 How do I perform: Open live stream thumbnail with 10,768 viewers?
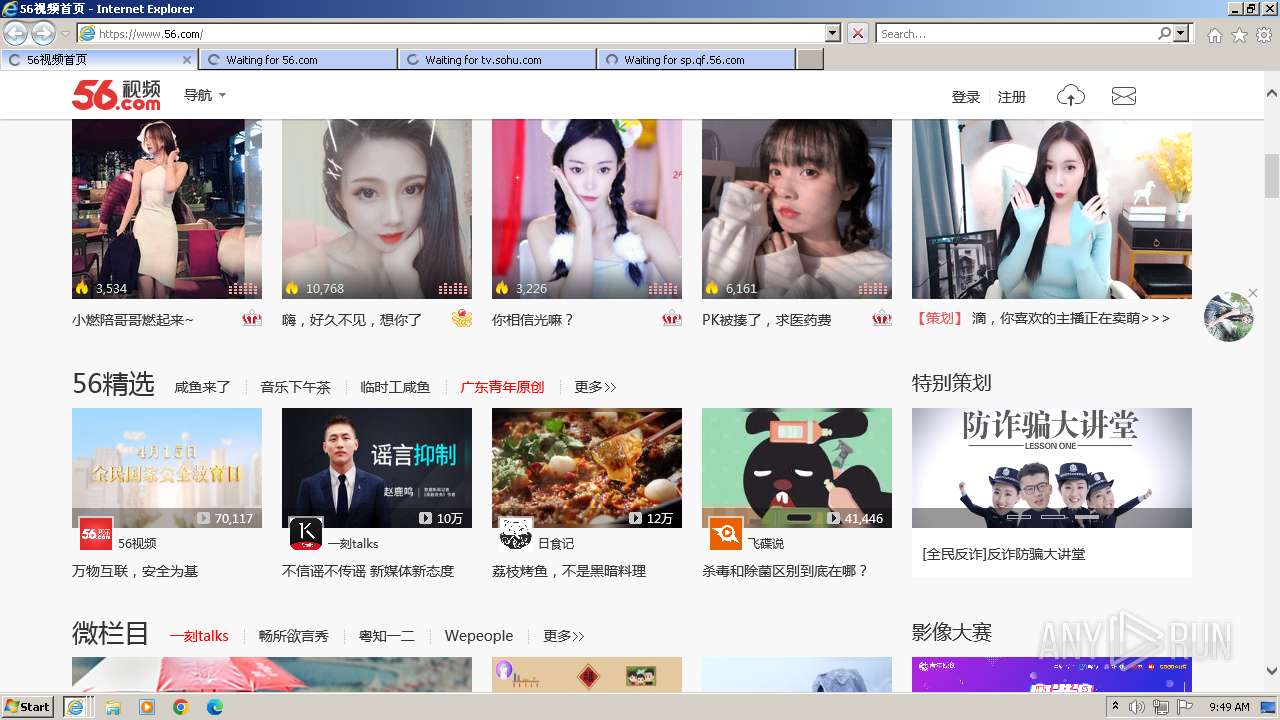(x=377, y=208)
